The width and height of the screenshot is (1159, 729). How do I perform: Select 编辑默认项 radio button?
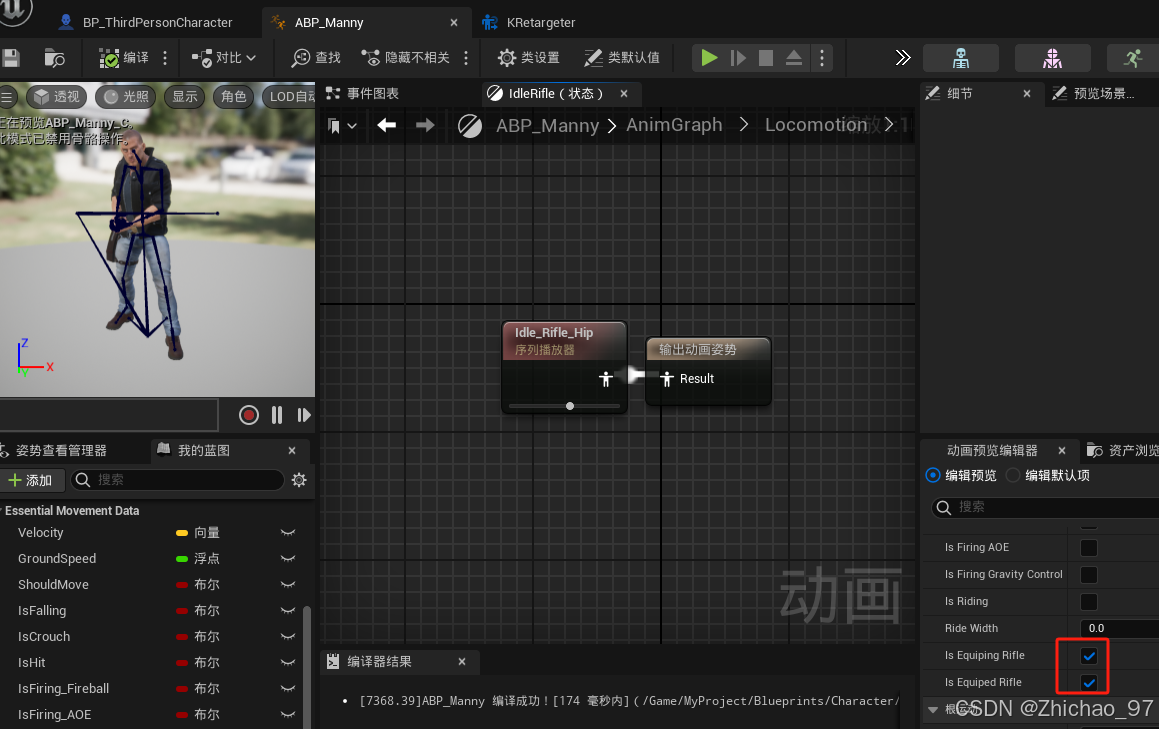pos(1013,475)
